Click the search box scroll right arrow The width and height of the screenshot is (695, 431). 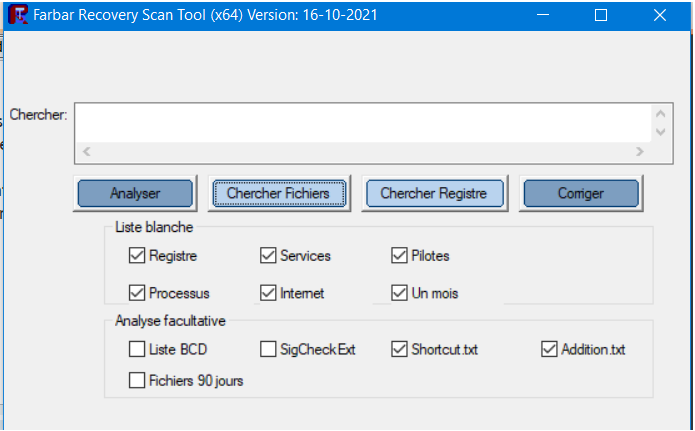click(639, 152)
